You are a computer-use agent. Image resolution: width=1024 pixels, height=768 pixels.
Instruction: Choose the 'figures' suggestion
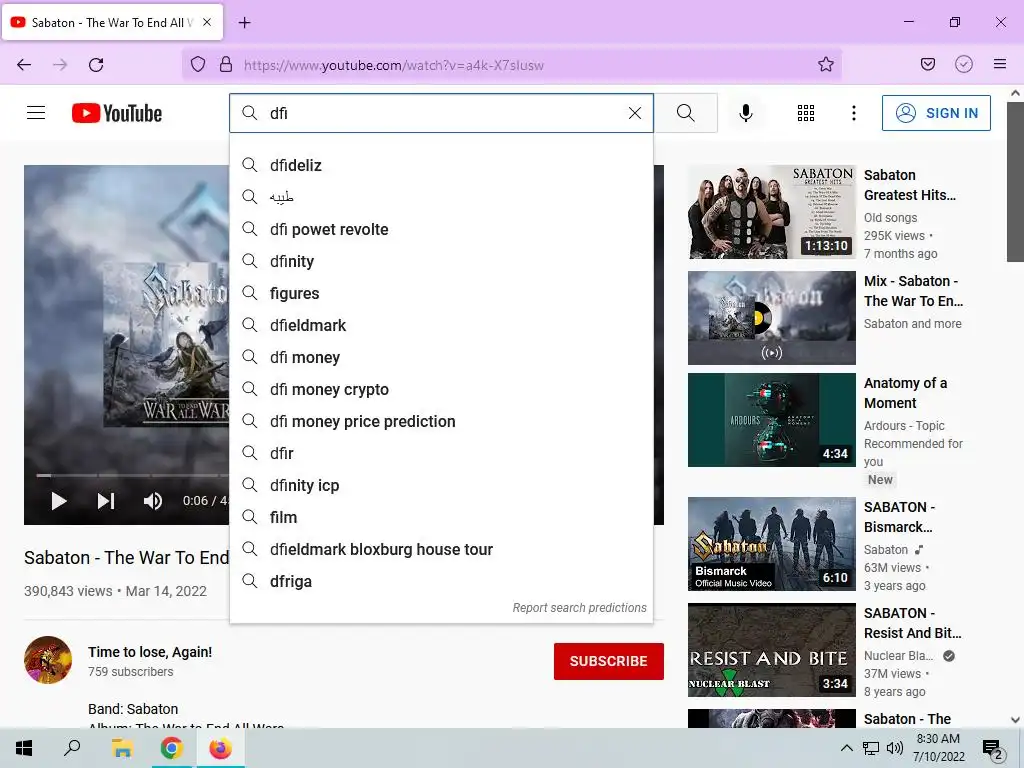click(441, 293)
